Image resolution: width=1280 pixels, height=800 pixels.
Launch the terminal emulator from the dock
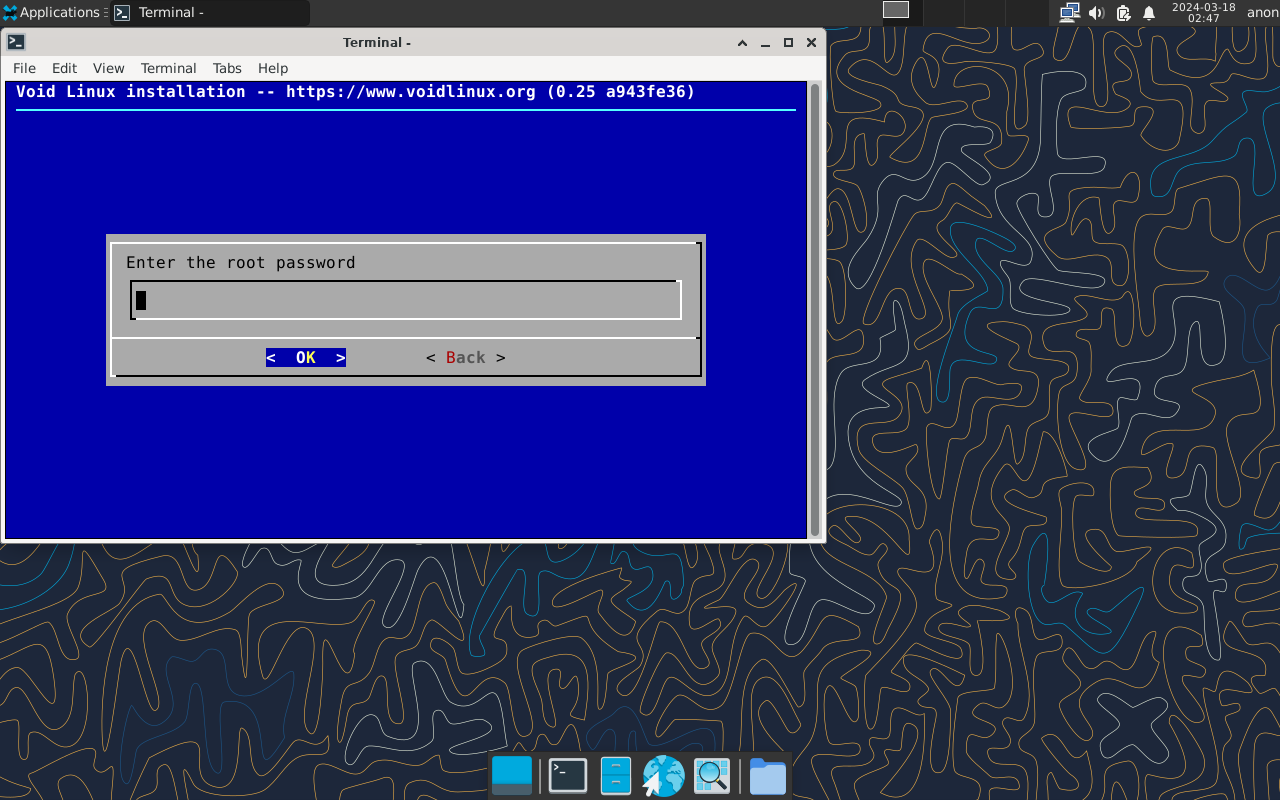click(x=568, y=776)
